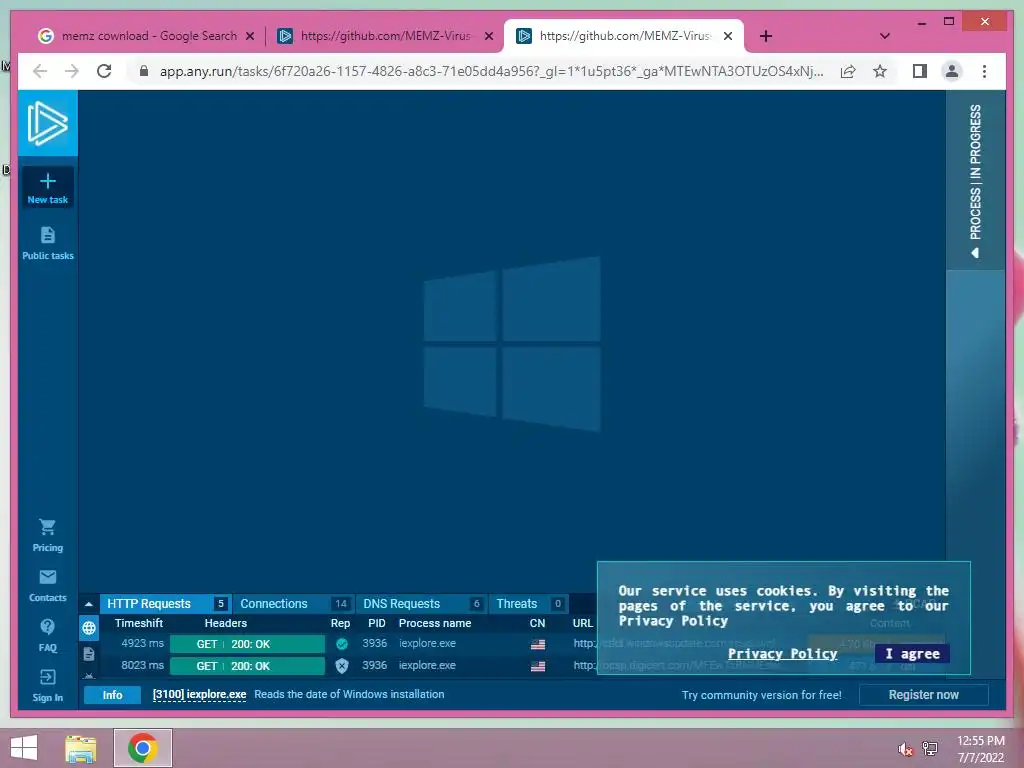Open File Explorer from taskbar

point(80,748)
